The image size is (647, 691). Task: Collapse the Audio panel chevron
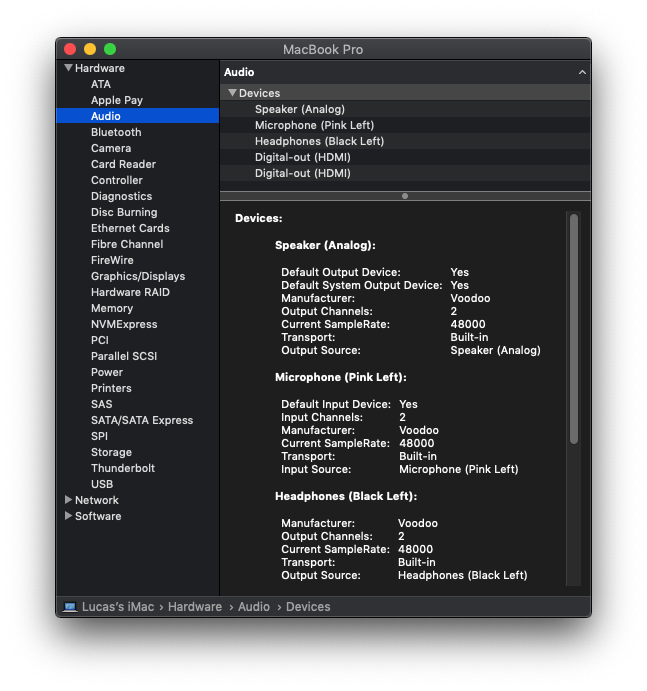(582, 72)
